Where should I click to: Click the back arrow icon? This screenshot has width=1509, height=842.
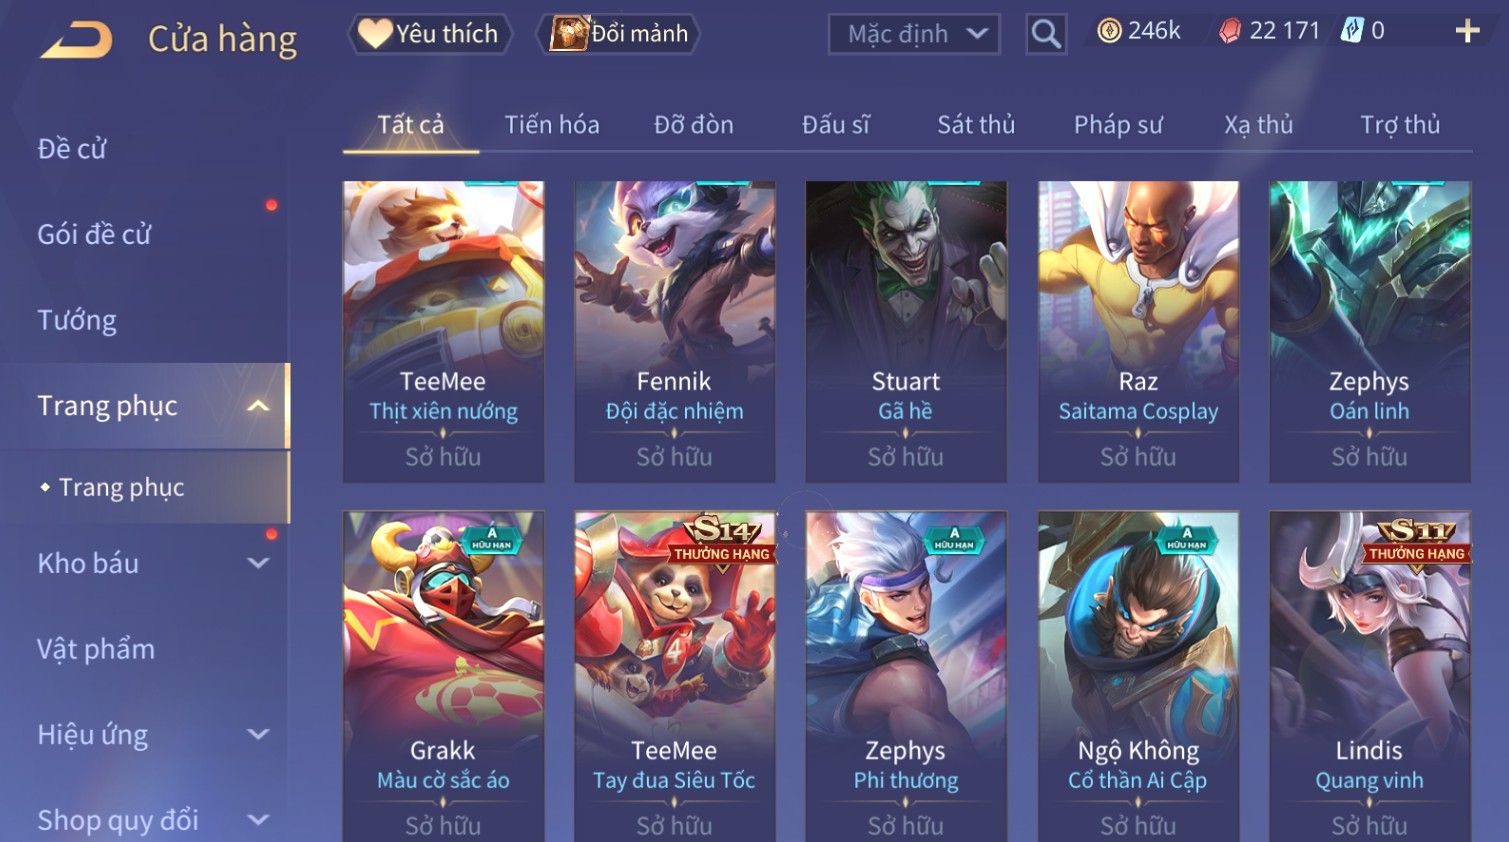pyautogui.click(x=76, y=40)
